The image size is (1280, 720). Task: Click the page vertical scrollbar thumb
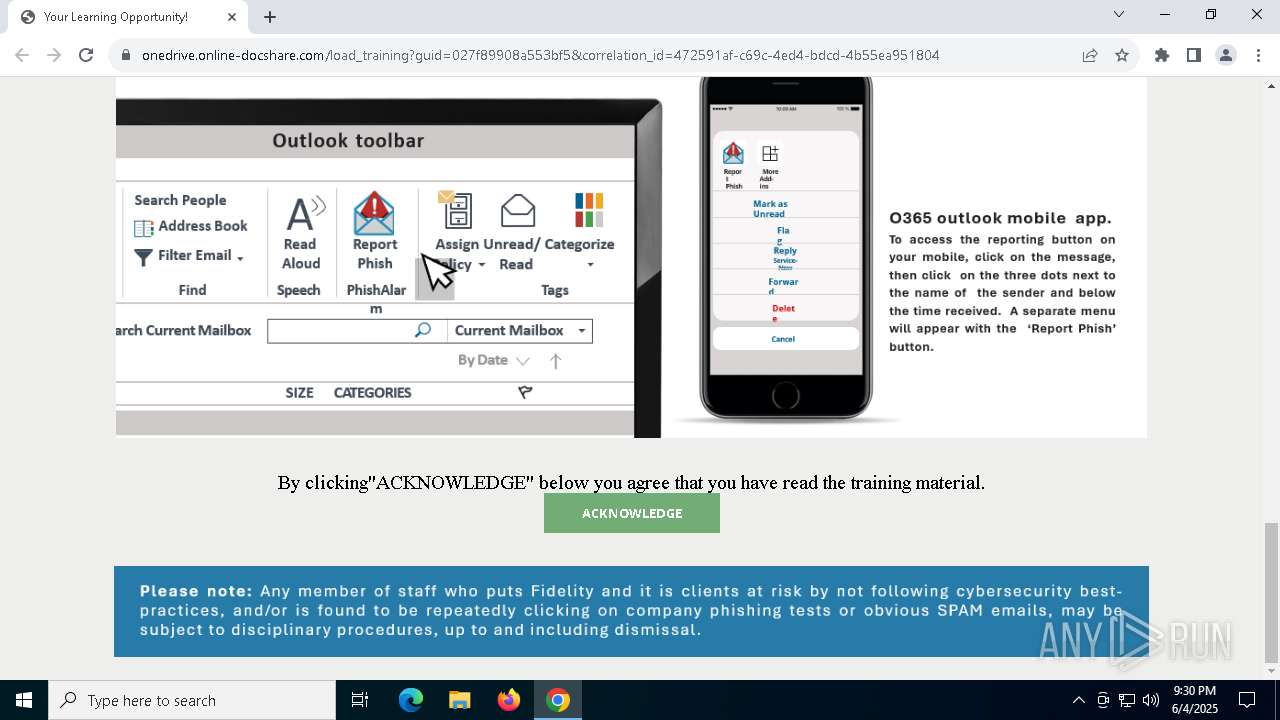1271,592
